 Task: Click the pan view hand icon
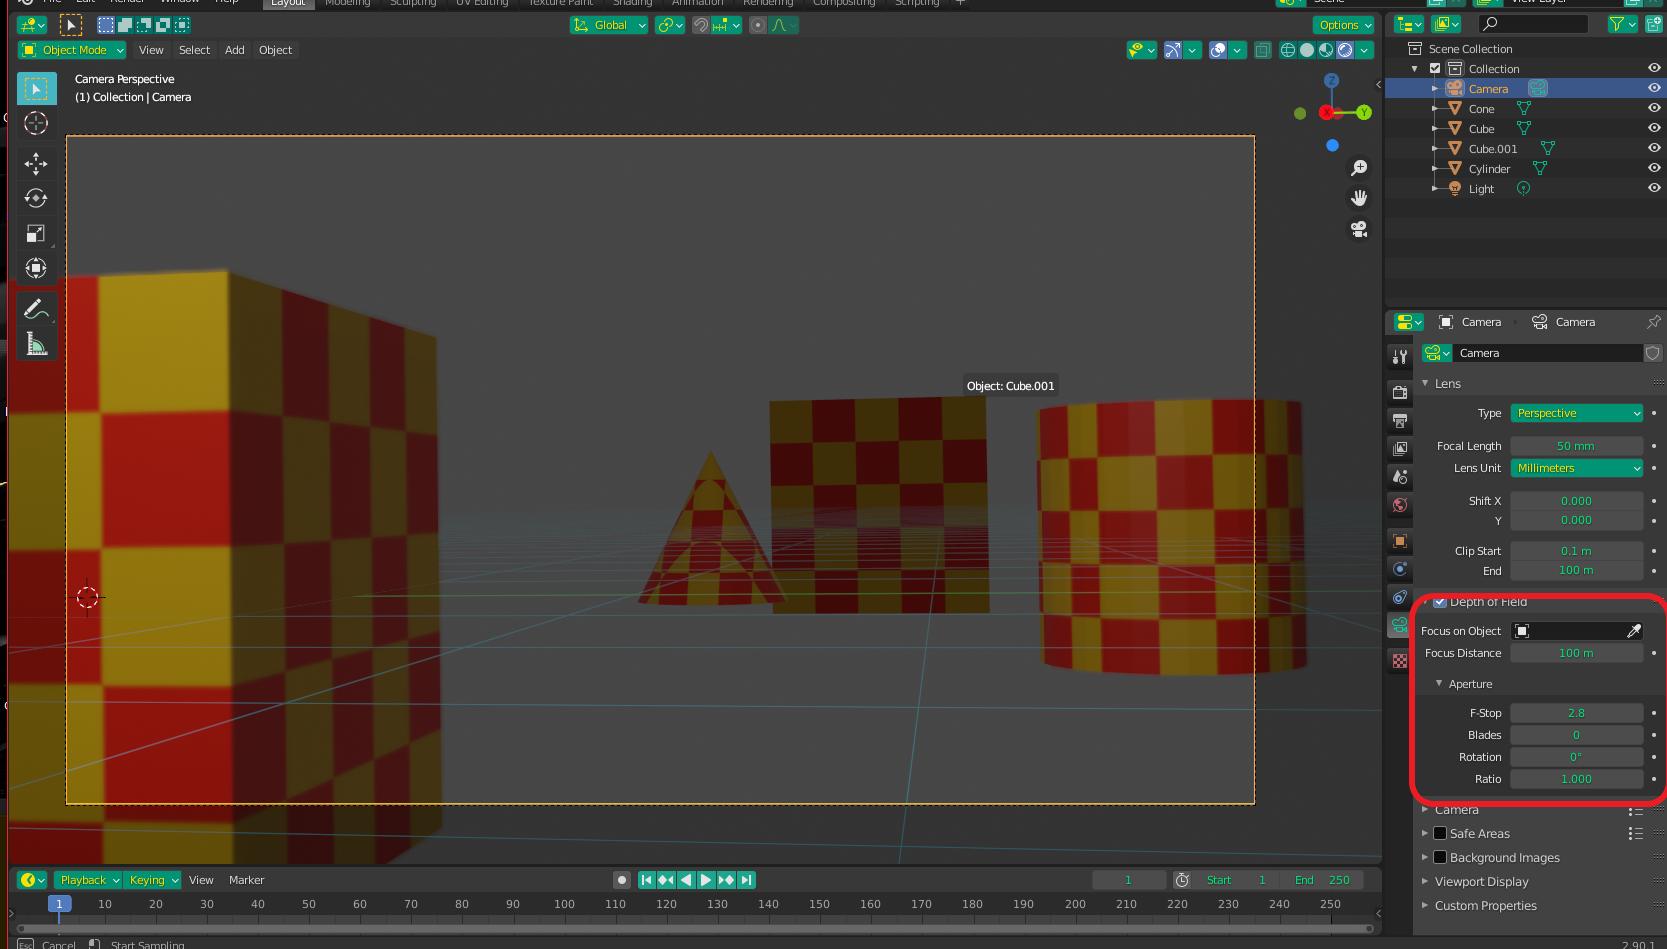click(x=1359, y=198)
